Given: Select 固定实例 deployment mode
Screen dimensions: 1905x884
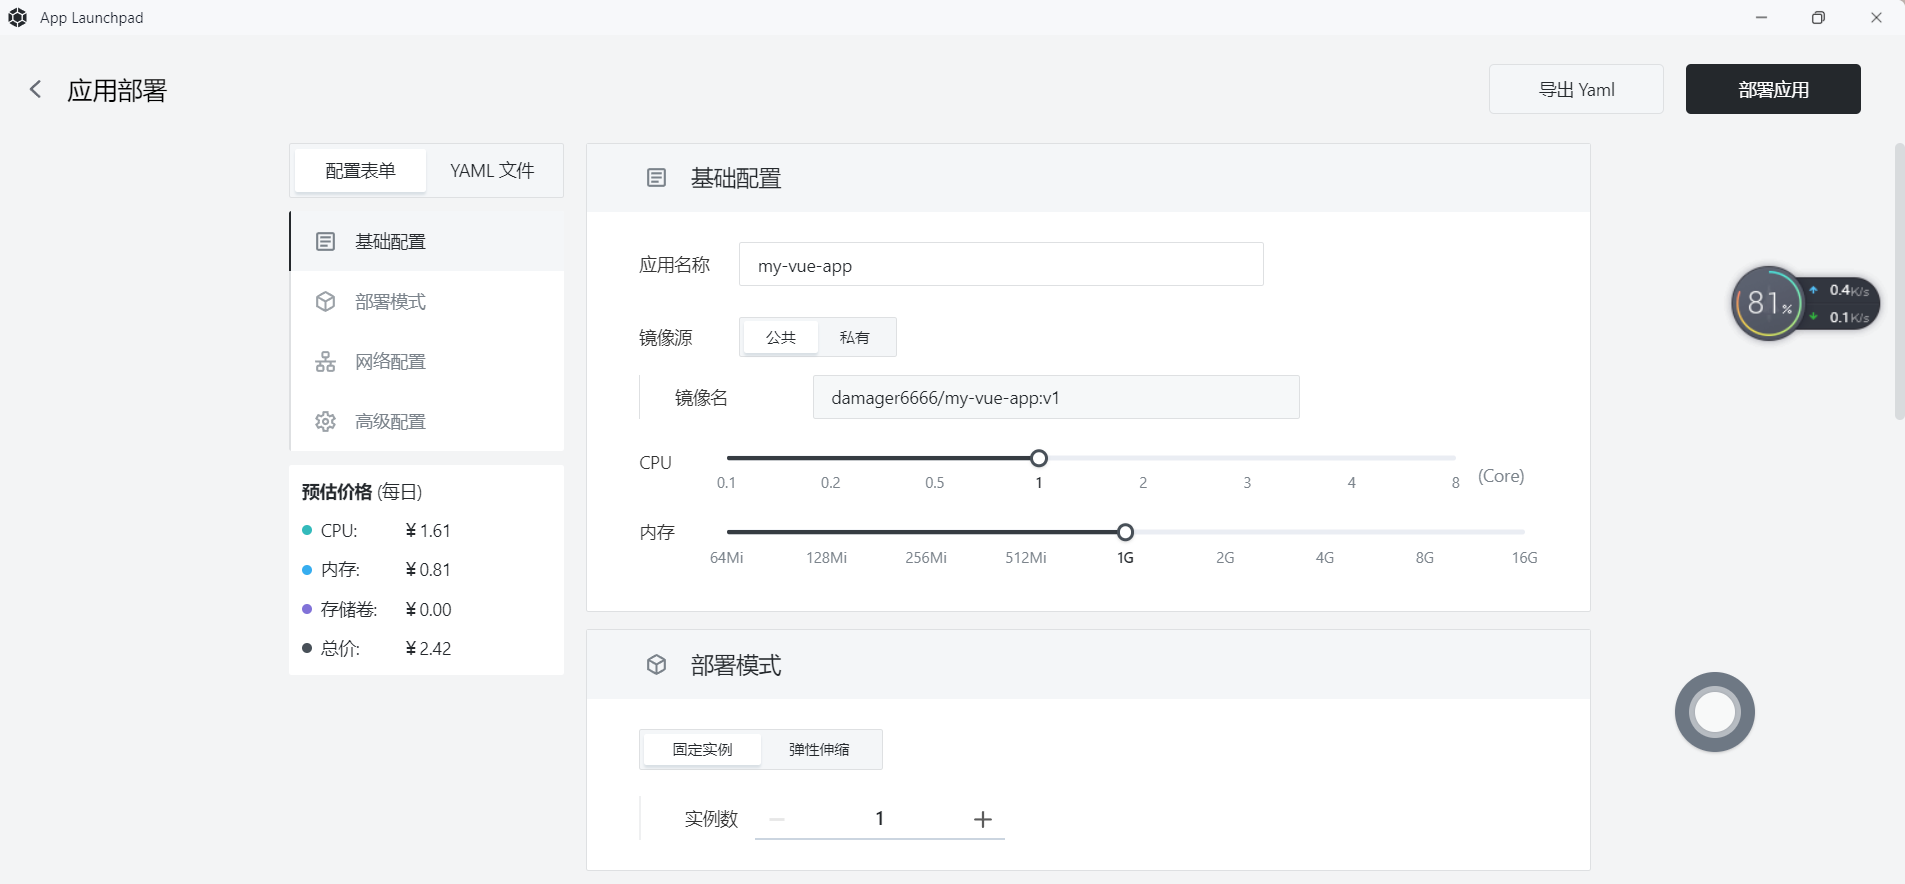Looking at the screenshot, I should [702, 750].
